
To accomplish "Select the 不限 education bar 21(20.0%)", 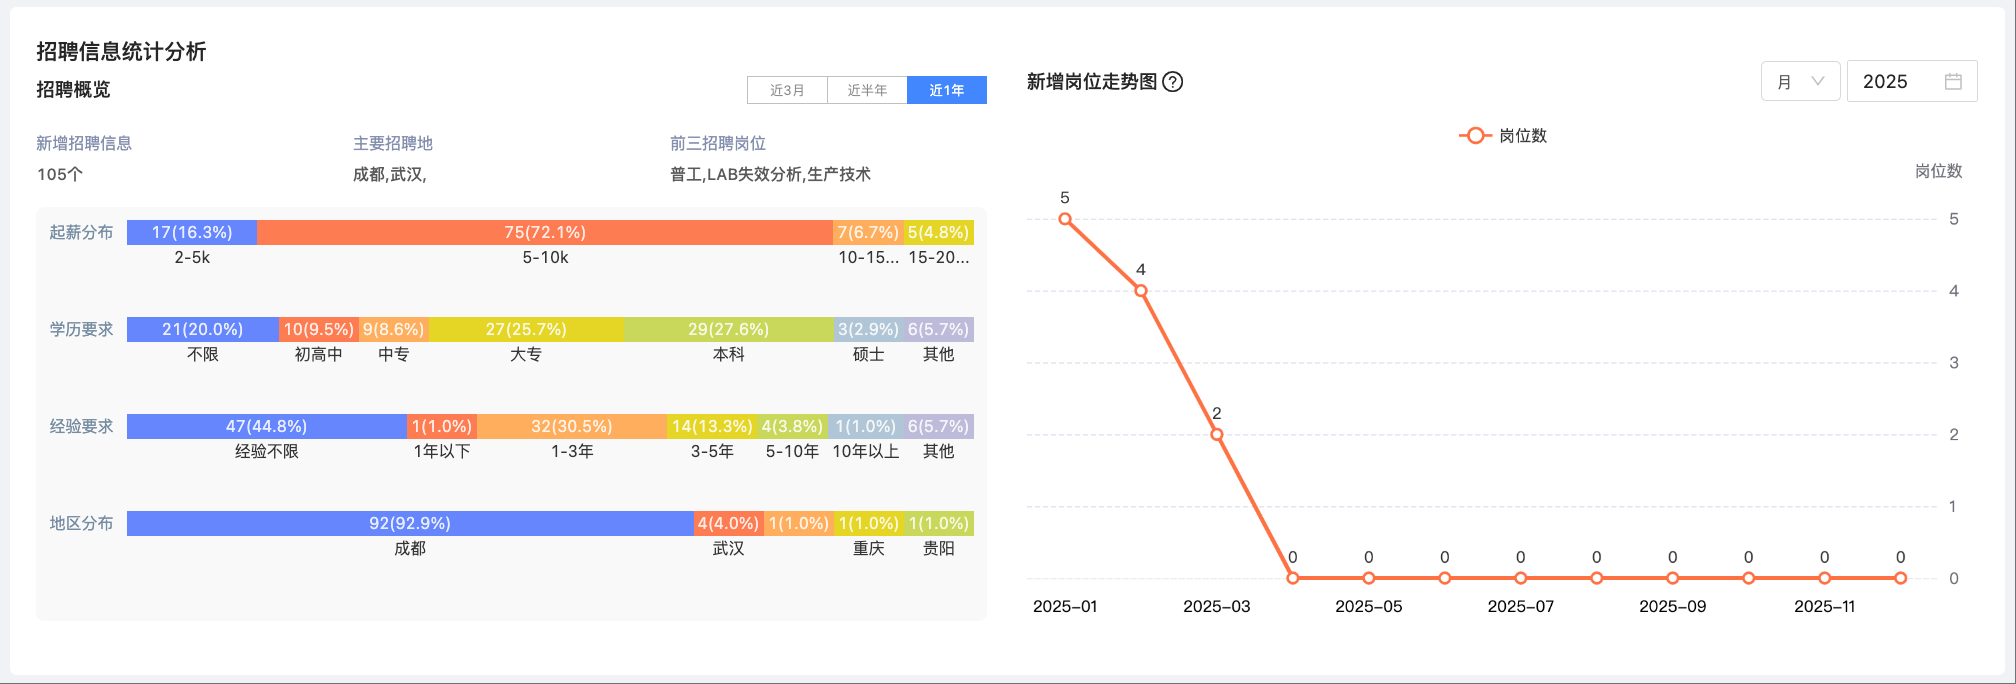I will tap(203, 329).
